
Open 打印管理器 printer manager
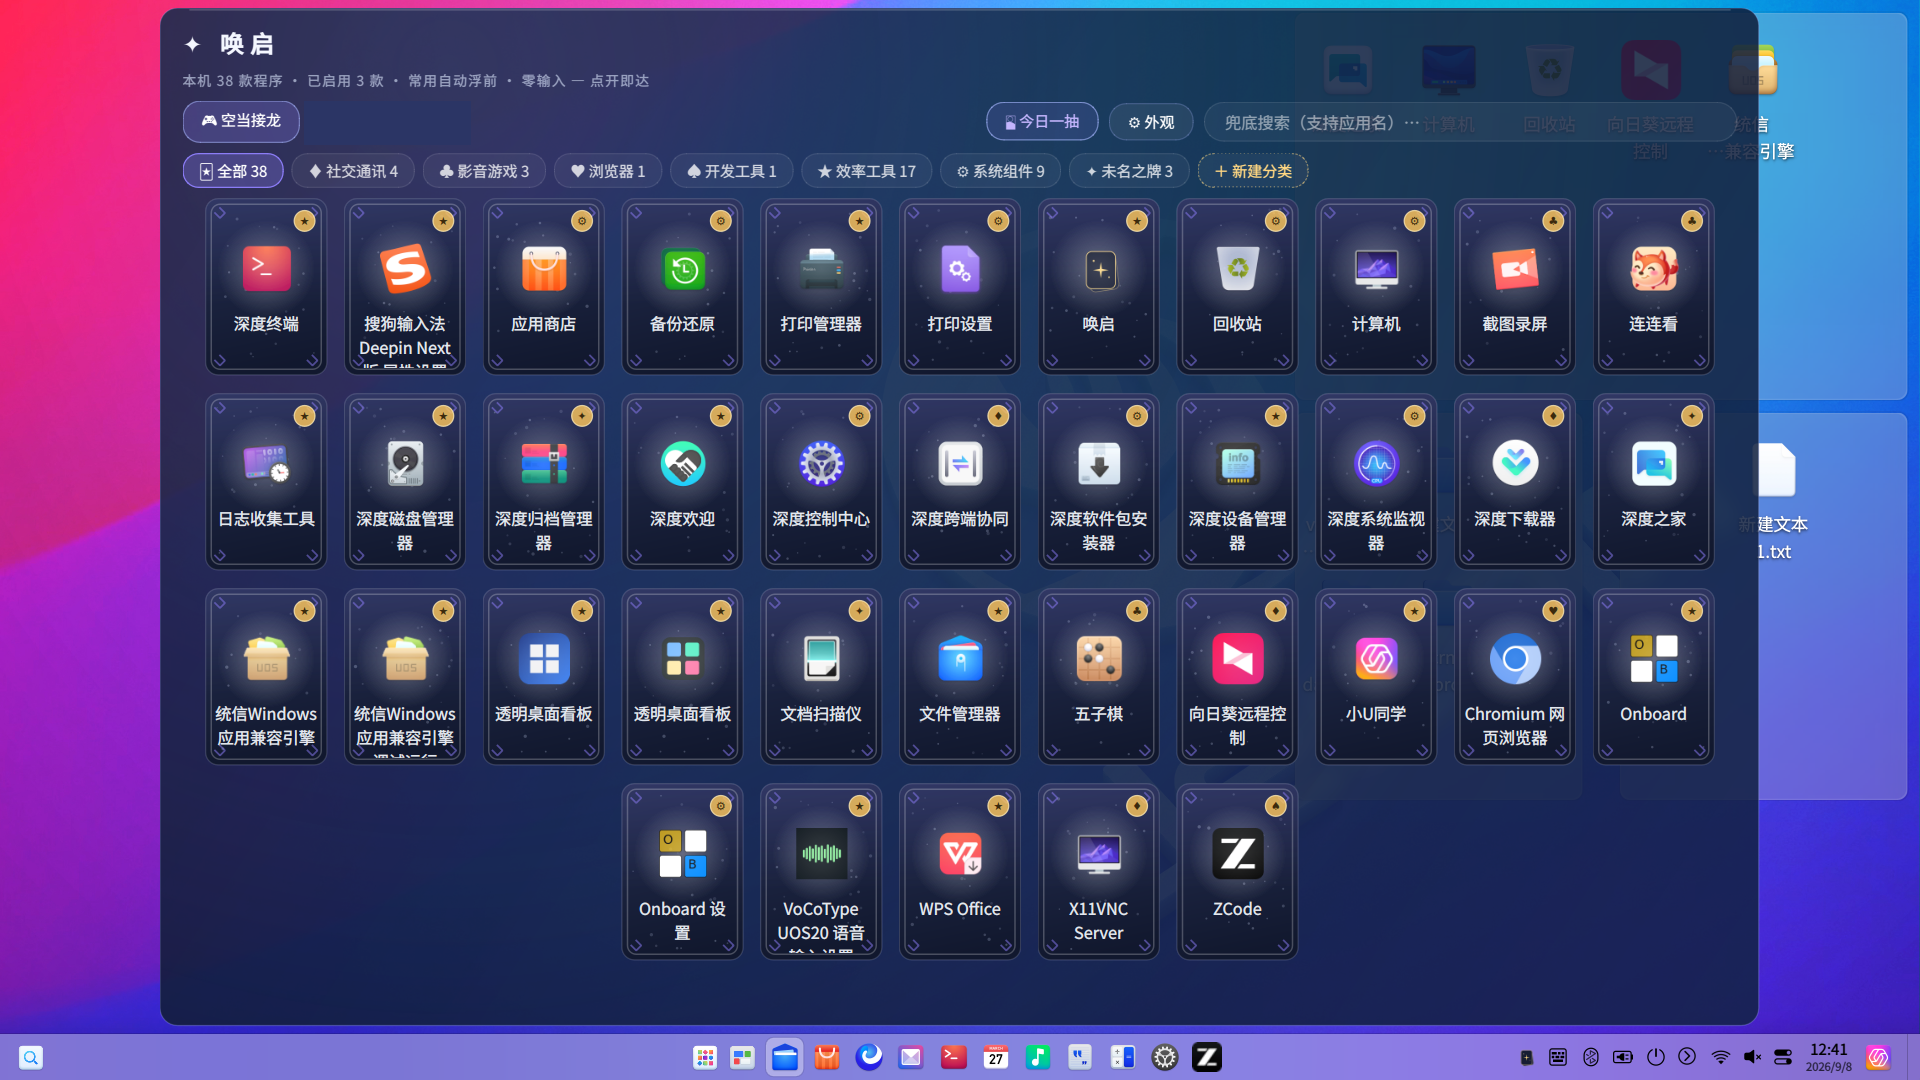coord(821,287)
